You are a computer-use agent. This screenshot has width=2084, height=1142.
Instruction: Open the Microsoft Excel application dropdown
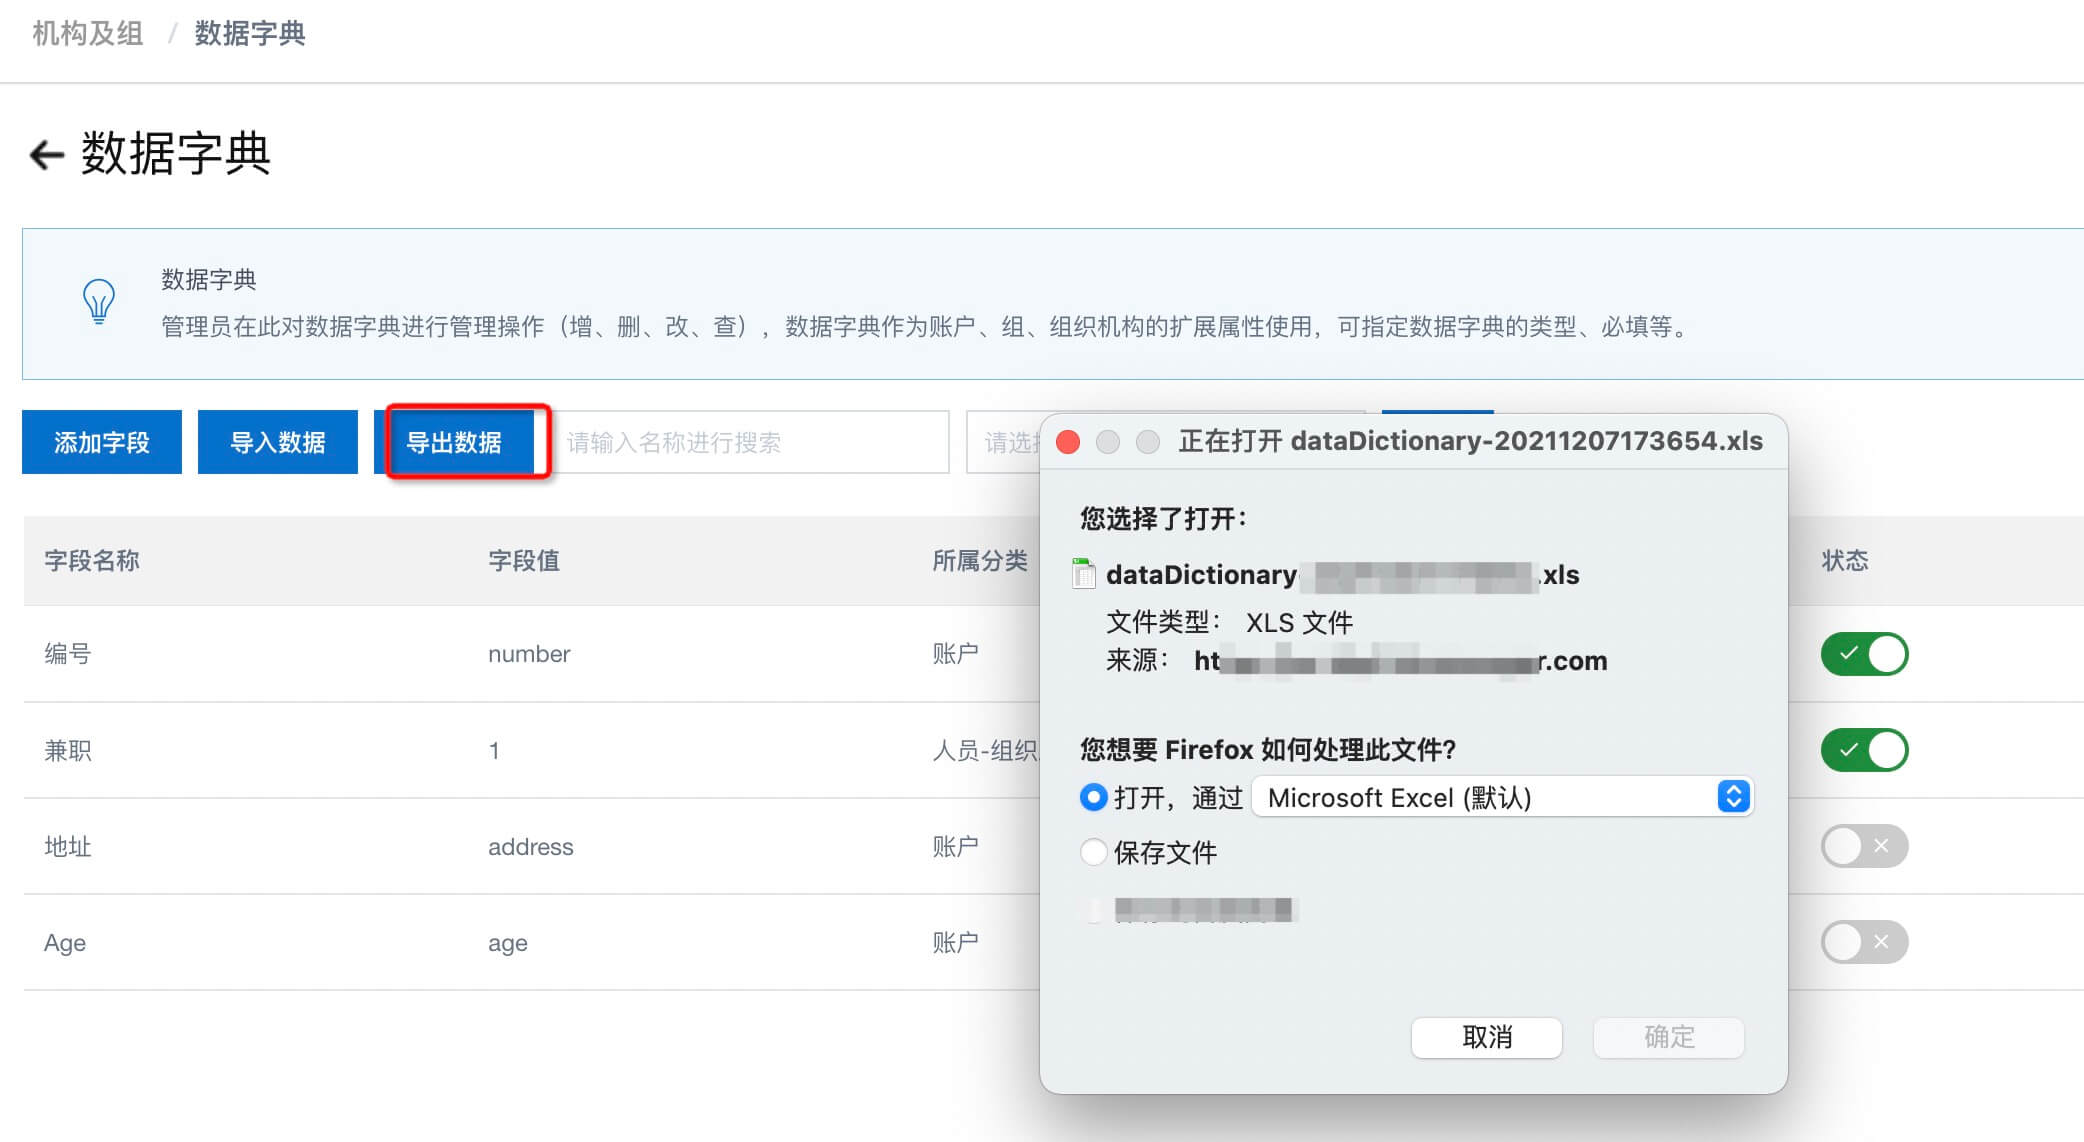[x=1502, y=797]
